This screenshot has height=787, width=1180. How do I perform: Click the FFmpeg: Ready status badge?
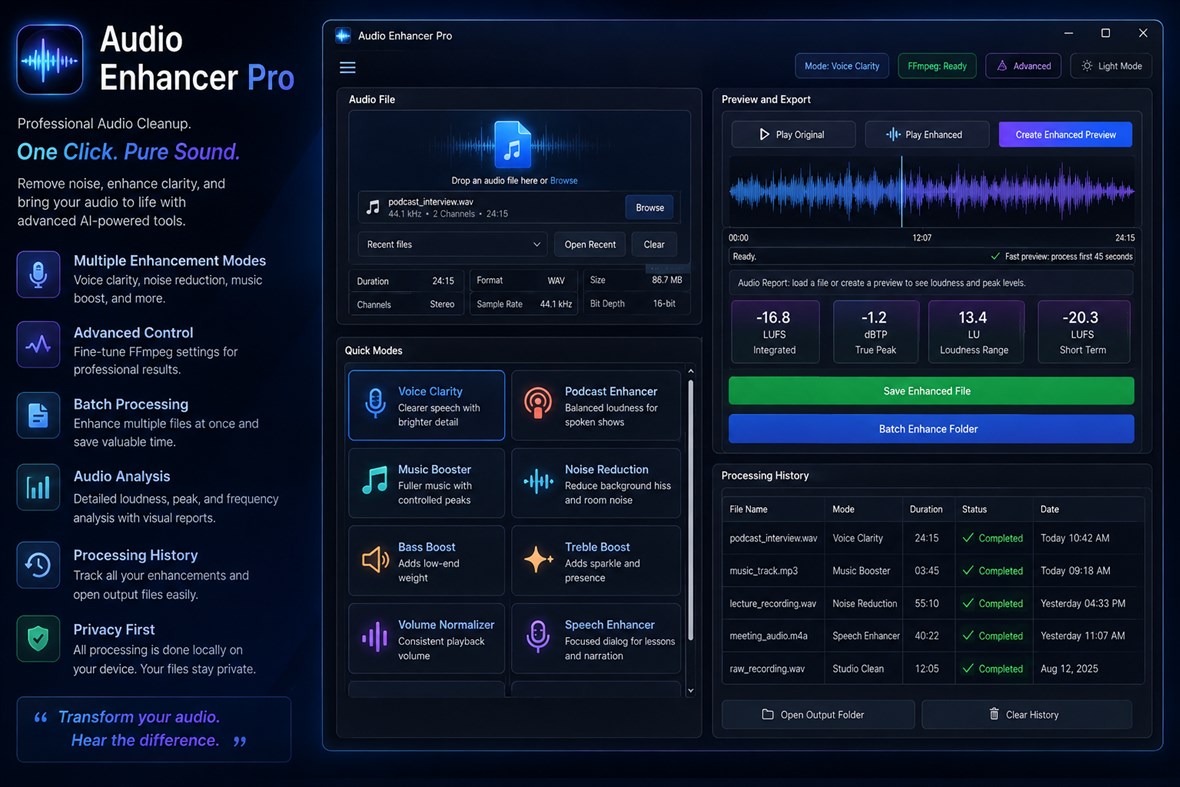[x=937, y=66]
